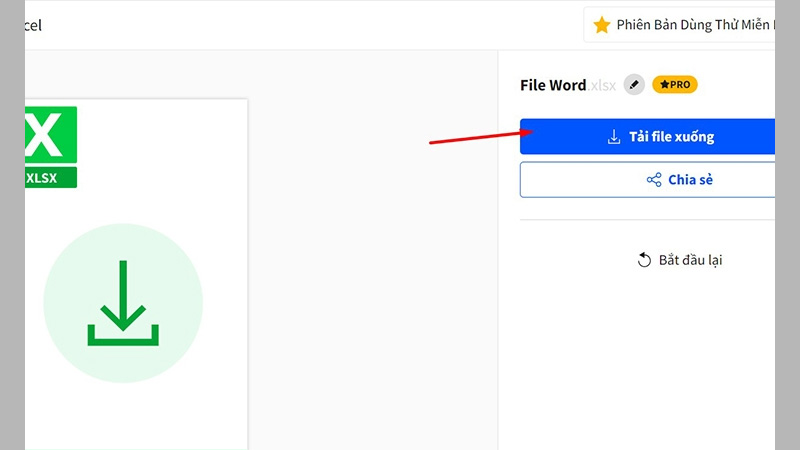Restart with the Bắt đầu lại link
This screenshot has height=450, width=800.
tap(680, 260)
